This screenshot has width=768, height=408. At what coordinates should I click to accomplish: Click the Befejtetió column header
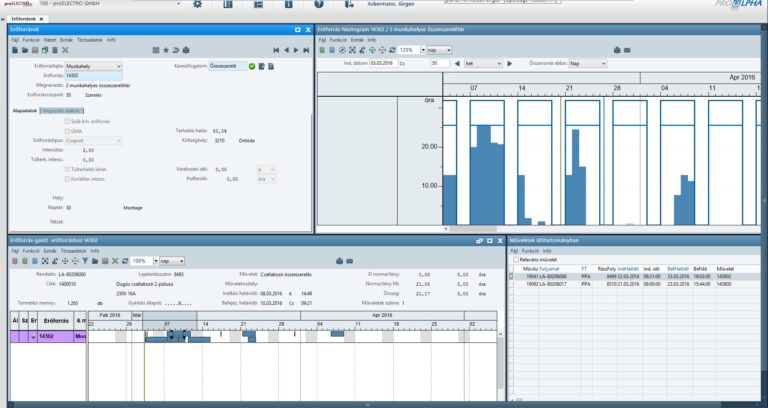pos(677,268)
